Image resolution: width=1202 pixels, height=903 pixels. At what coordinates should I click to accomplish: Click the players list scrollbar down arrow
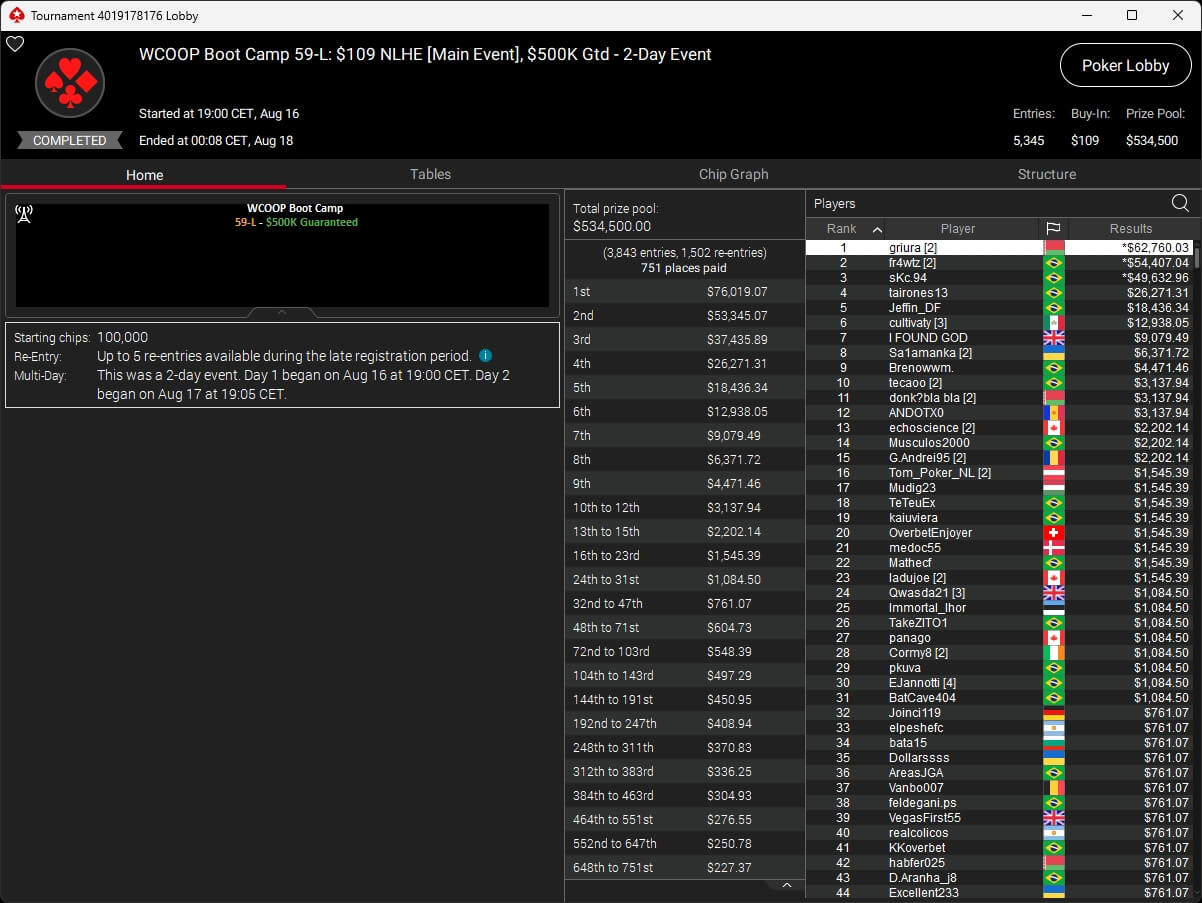(x=1195, y=891)
